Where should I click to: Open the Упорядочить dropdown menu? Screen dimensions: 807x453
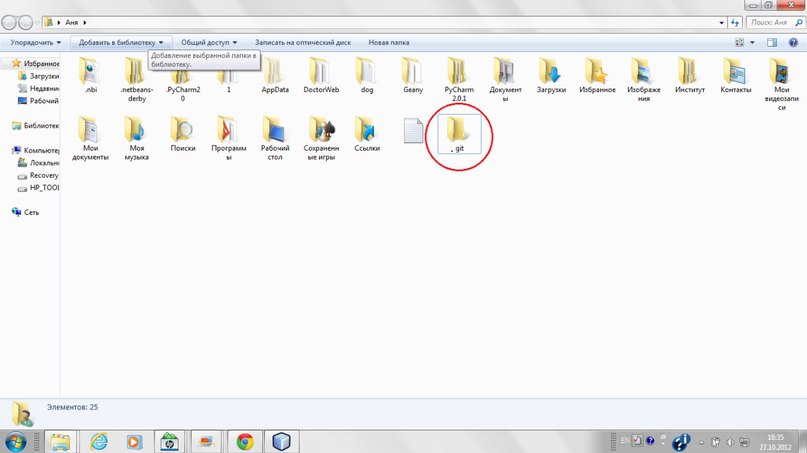pyautogui.click(x=36, y=42)
